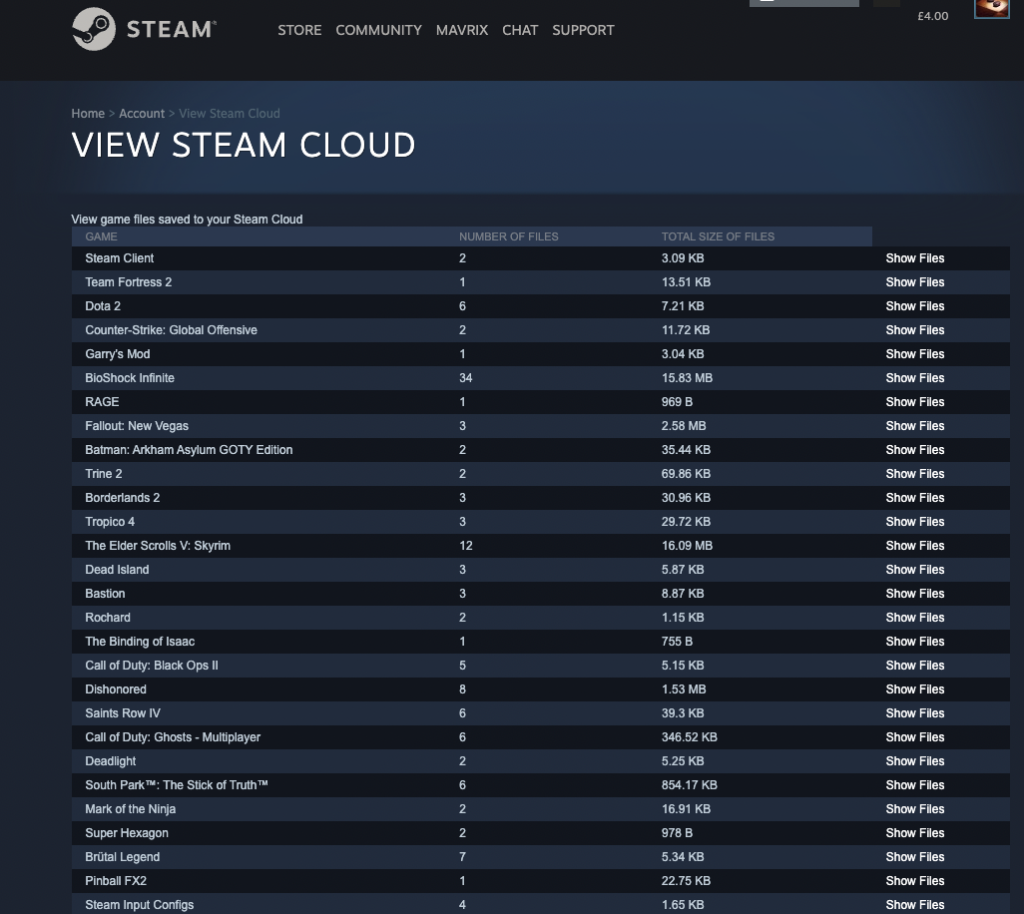Show files for Call of Duty: Ghosts

coord(915,737)
